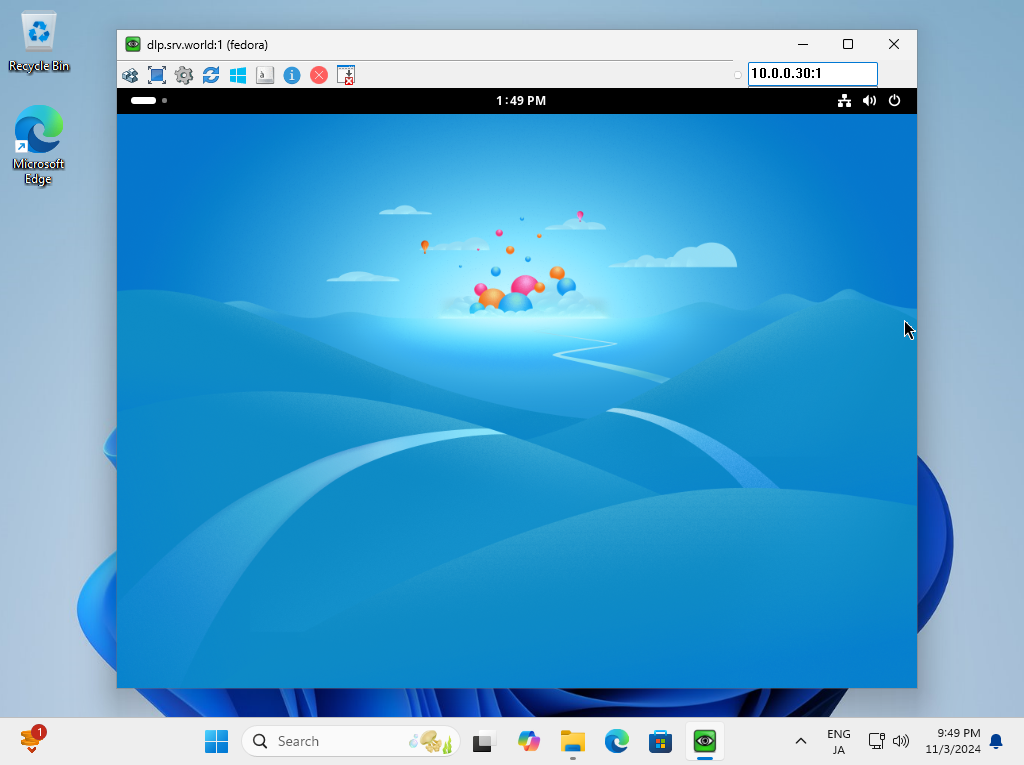This screenshot has height=765, width=1024.
Task: Expand the hidden icons tray chevron
Action: click(x=801, y=741)
